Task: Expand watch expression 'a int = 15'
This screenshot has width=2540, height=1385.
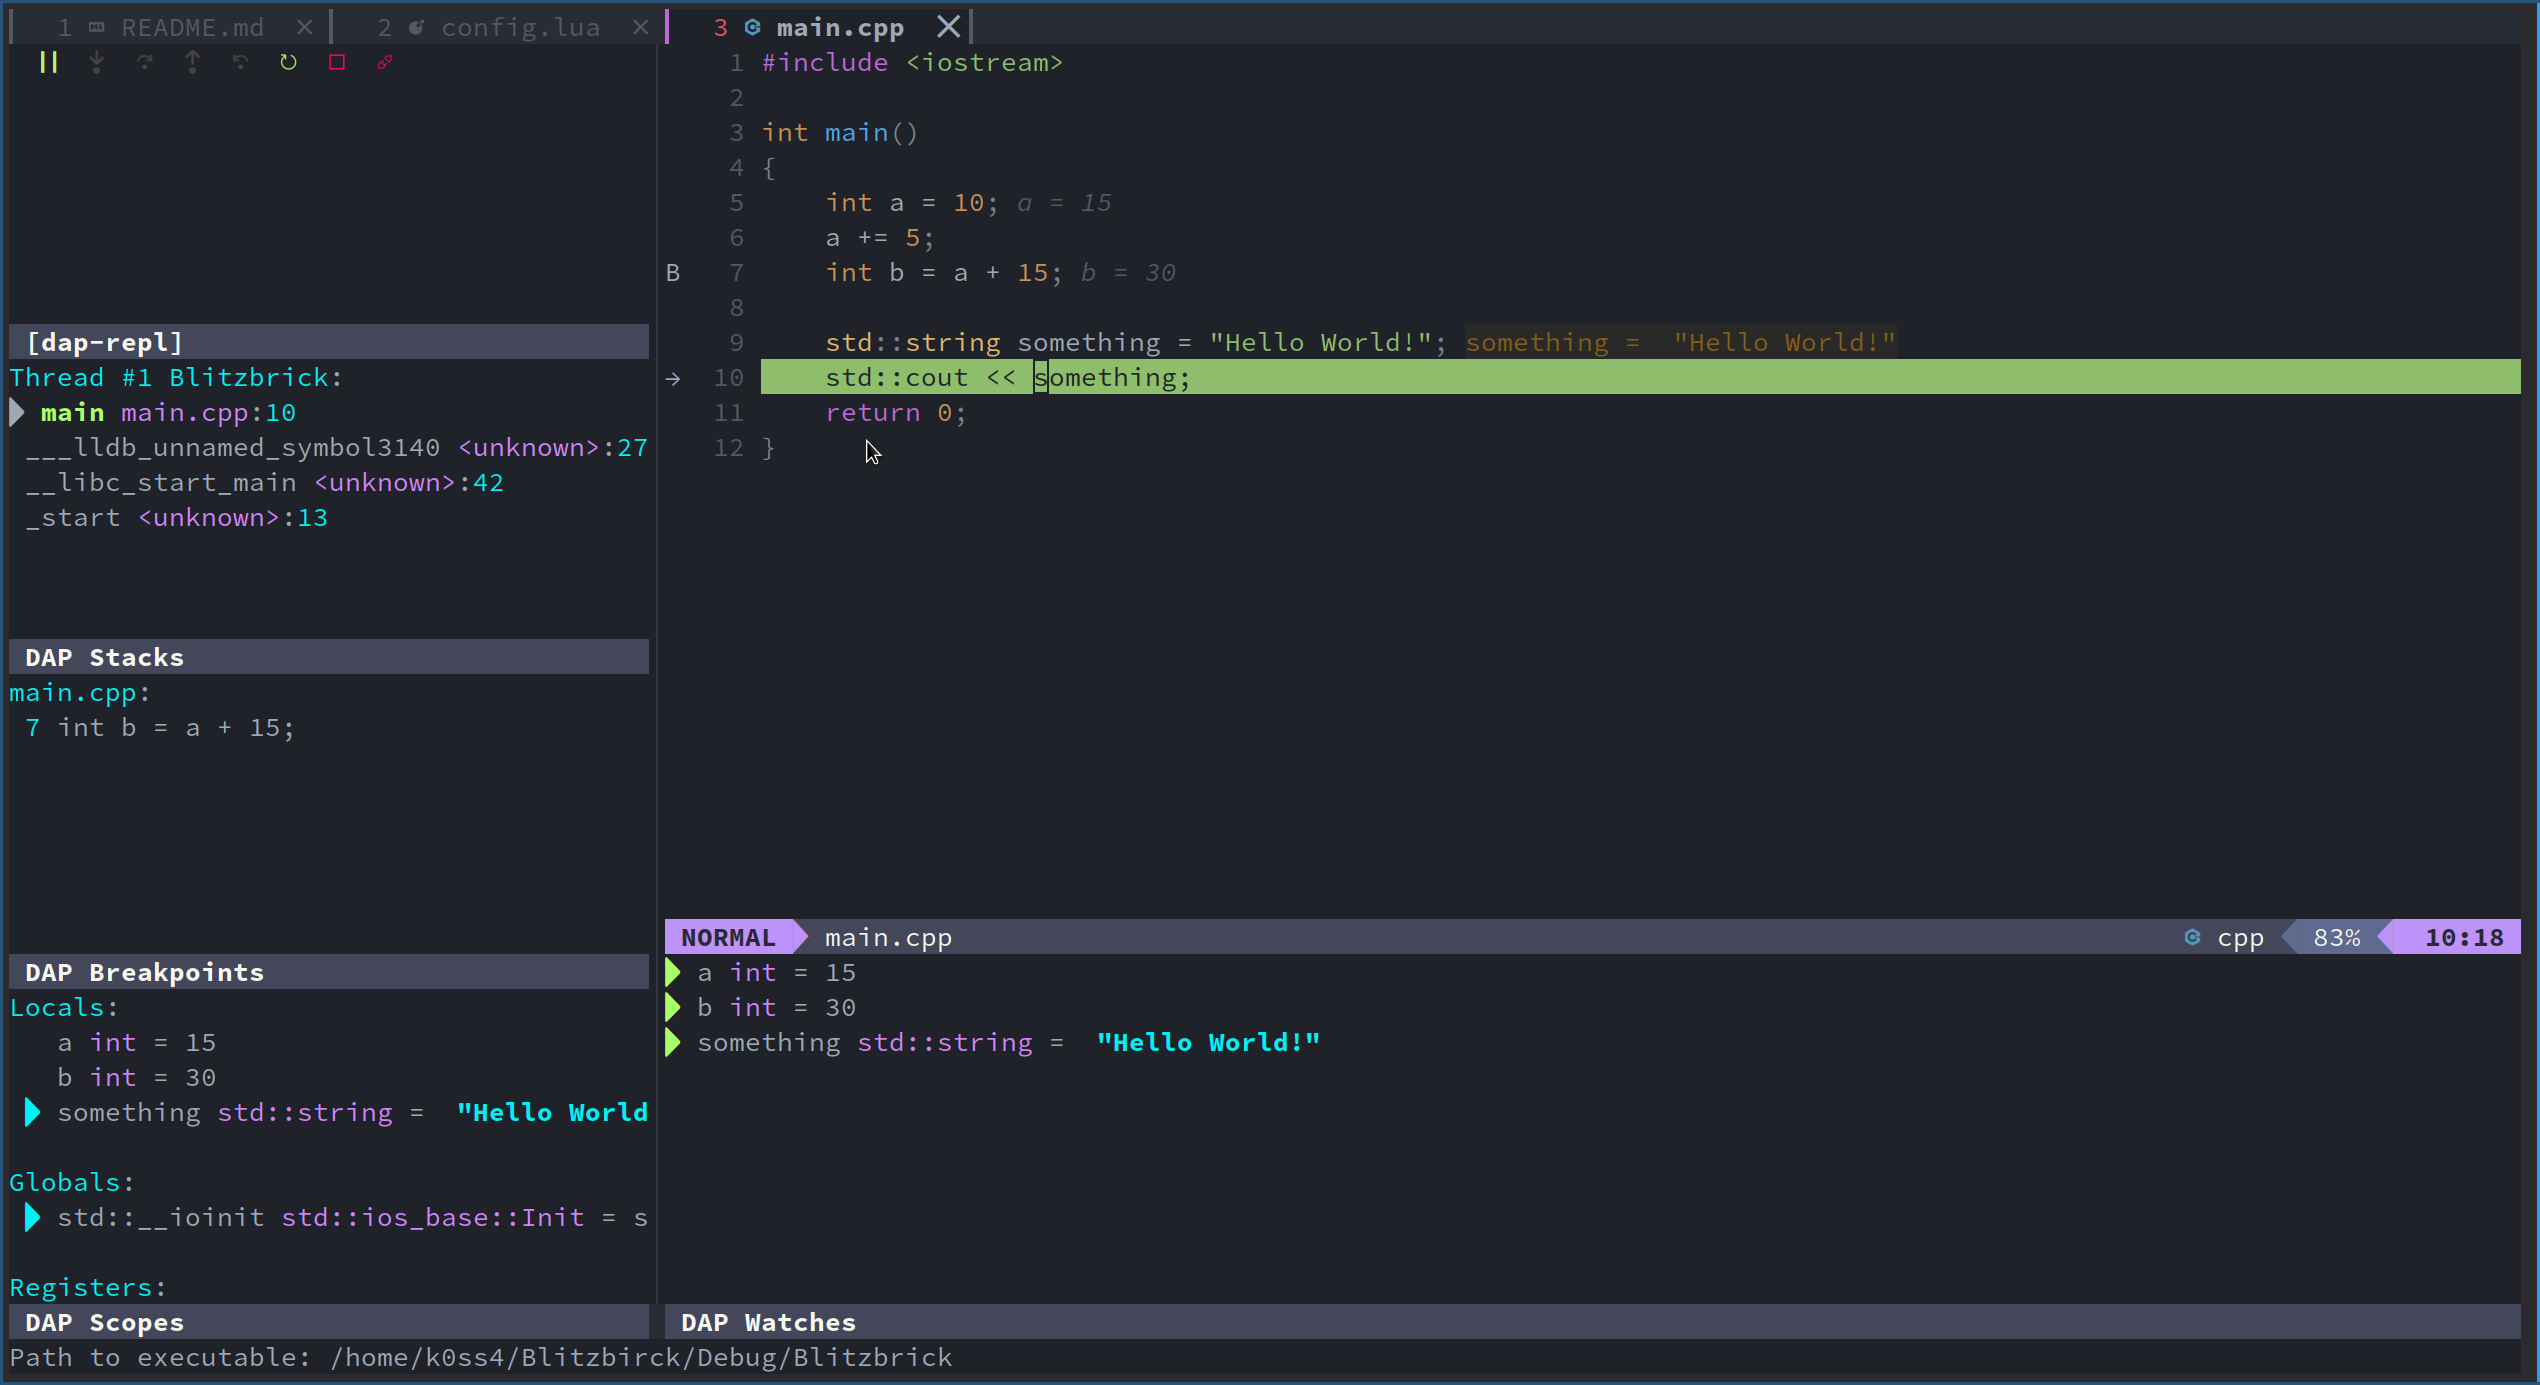Action: coord(673,972)
